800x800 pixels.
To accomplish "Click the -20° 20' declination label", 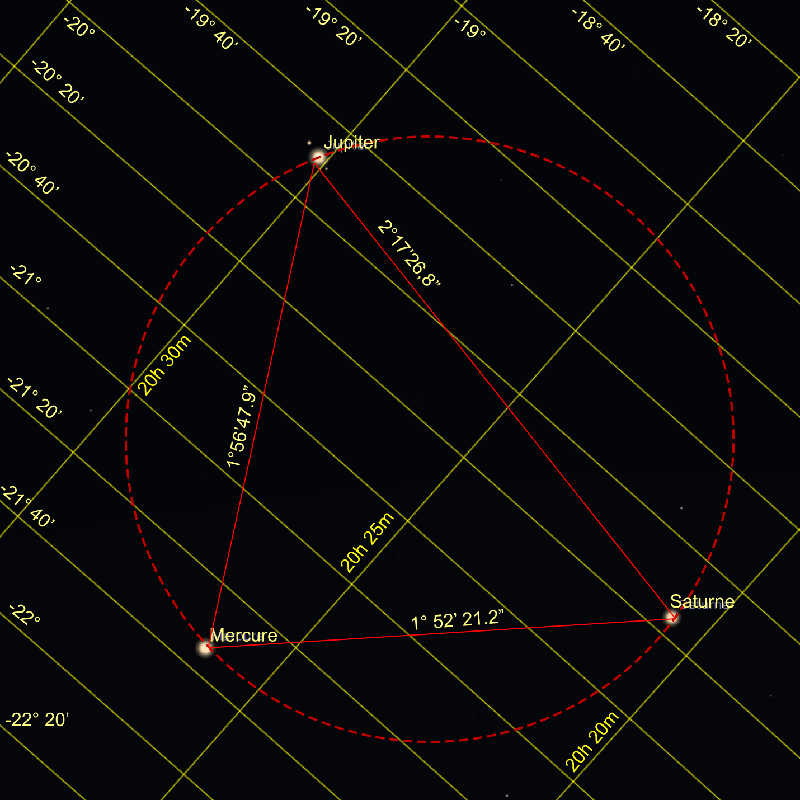I will click(x=57, y=82).
